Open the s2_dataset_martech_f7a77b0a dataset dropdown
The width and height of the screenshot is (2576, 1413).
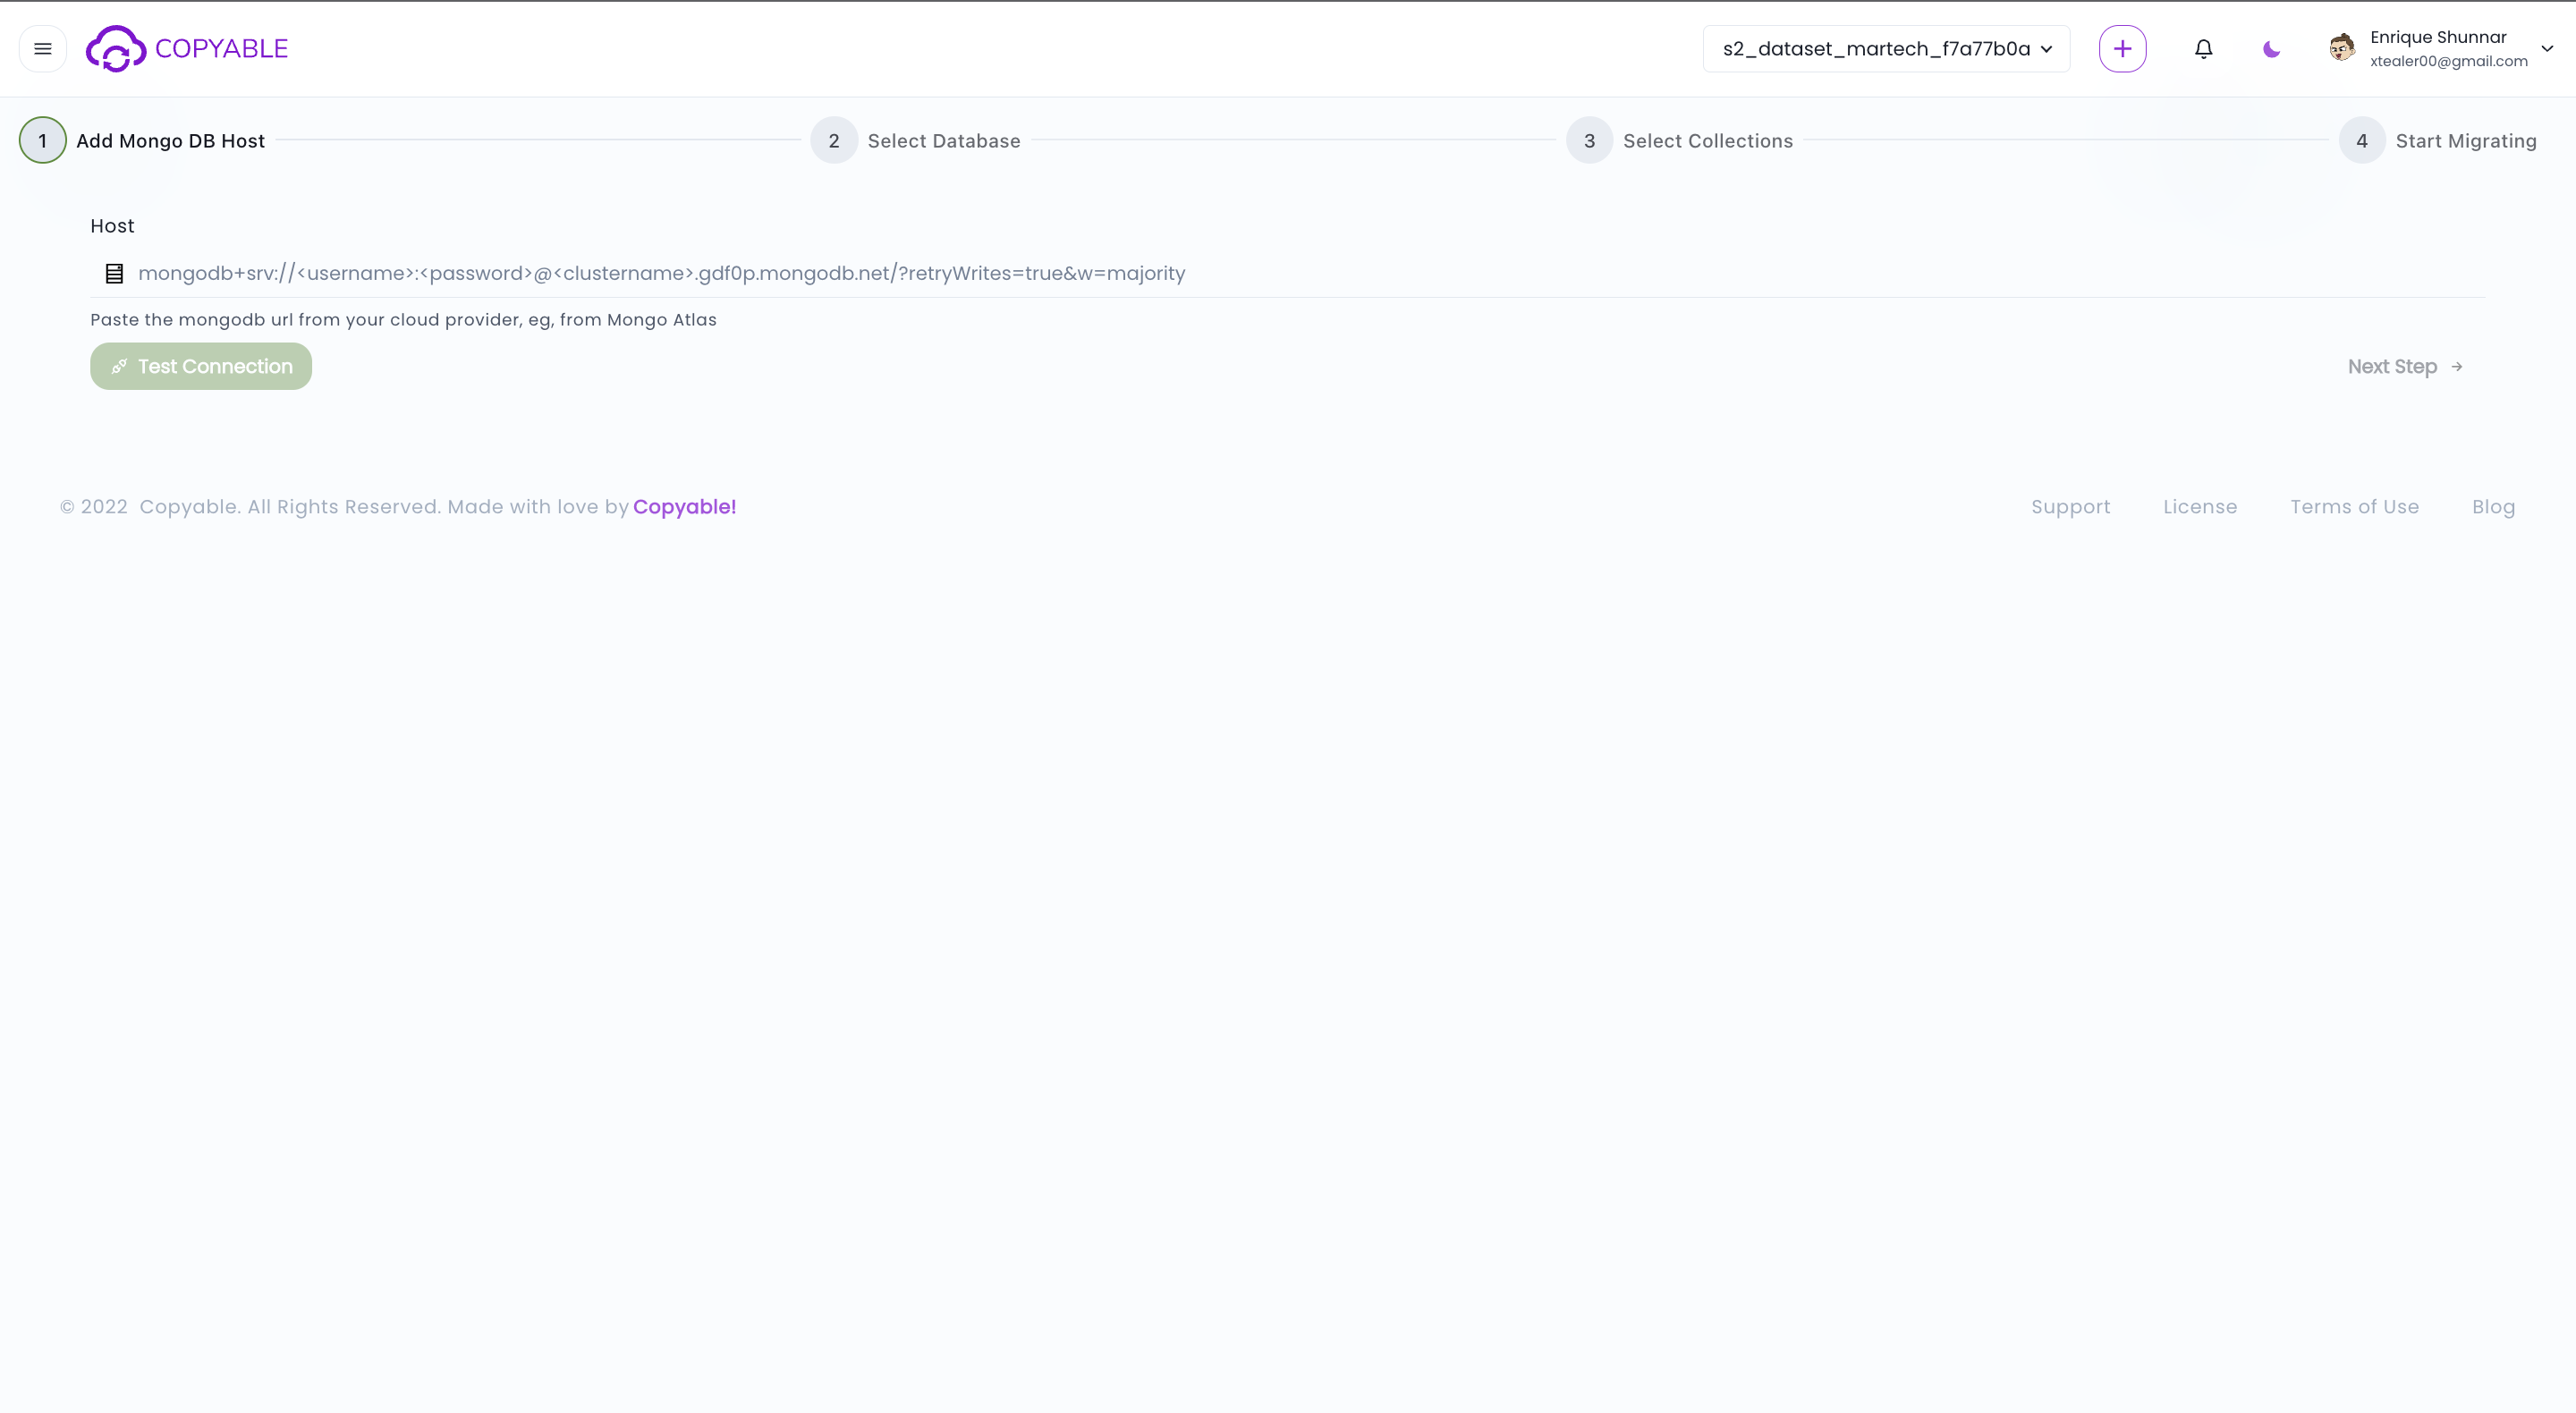(x=1884, y=48)
